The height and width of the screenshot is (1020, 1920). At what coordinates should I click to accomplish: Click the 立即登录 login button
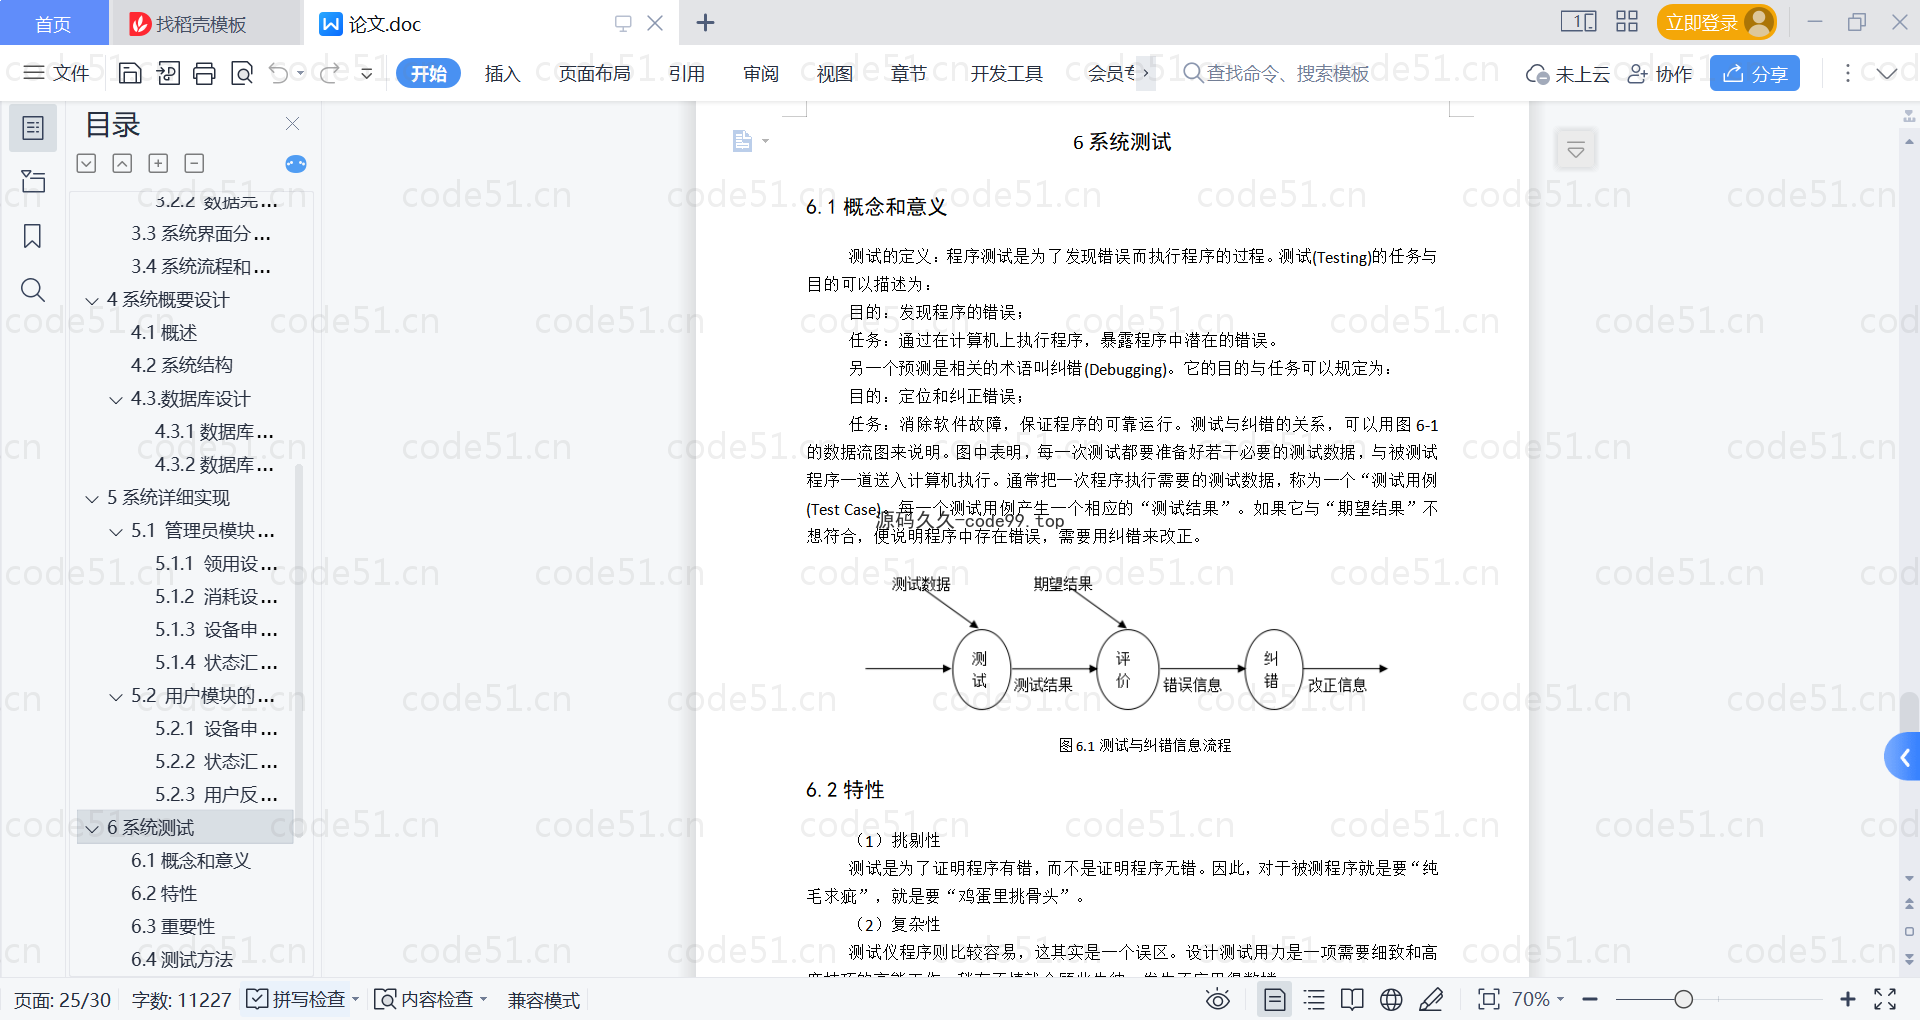coord(1716,22)
